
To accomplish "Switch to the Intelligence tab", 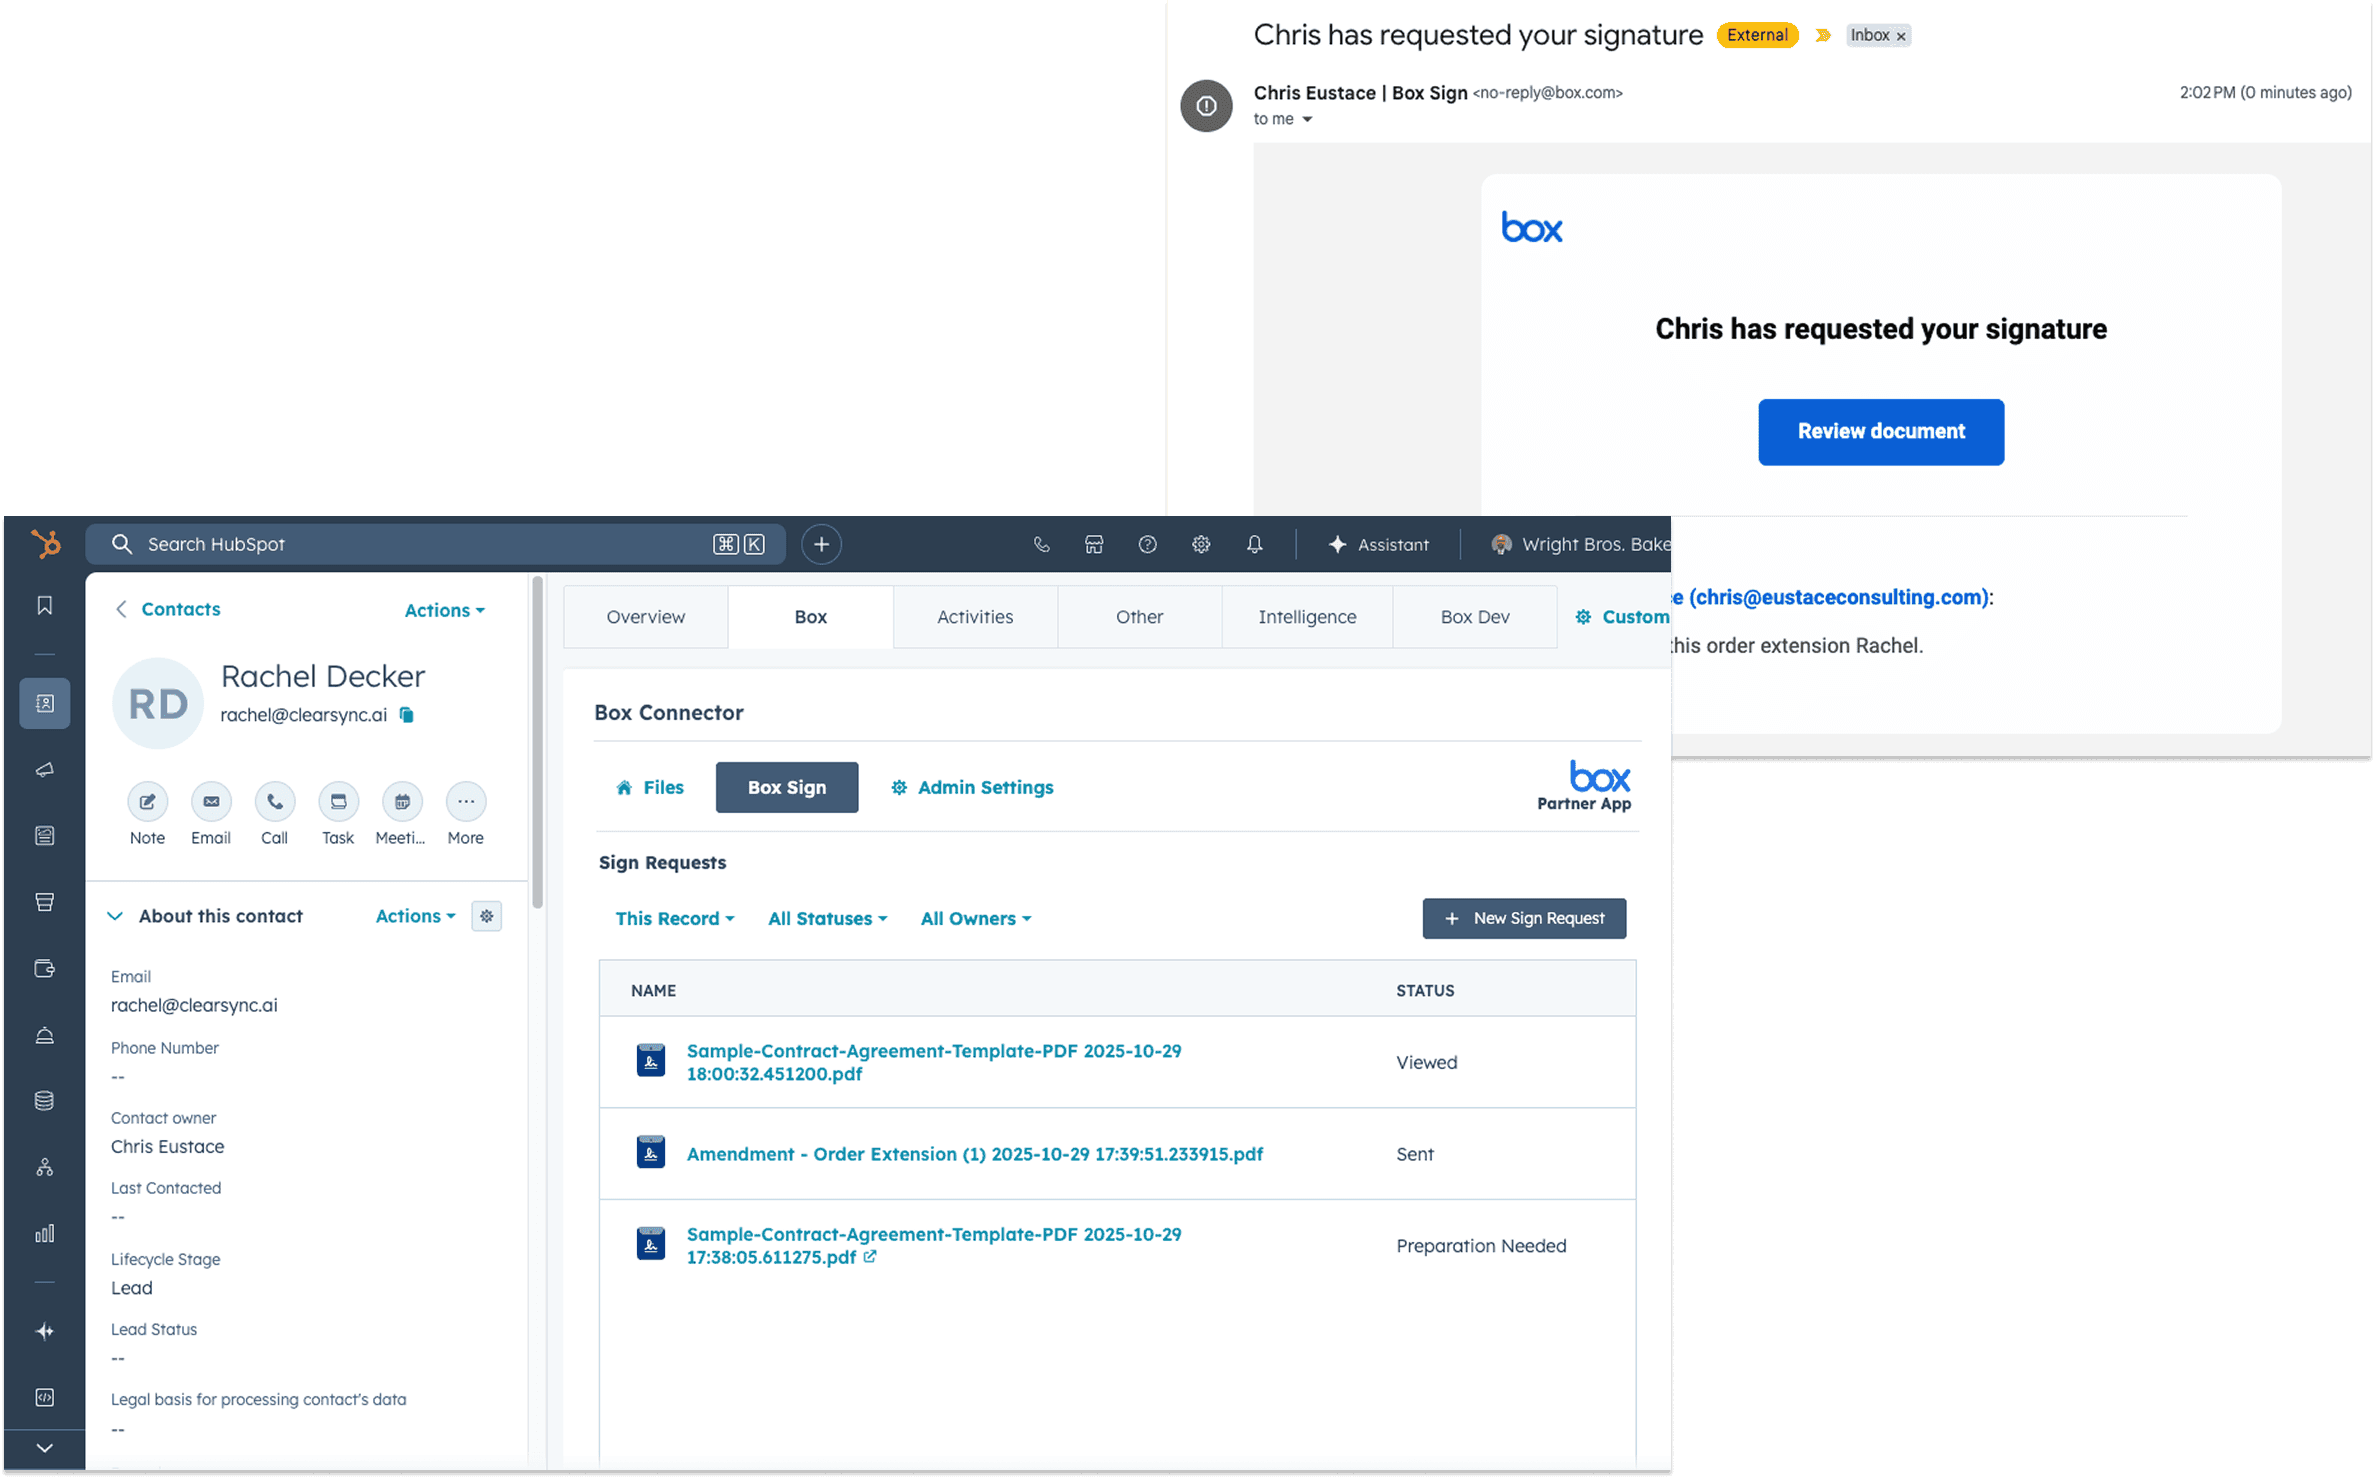I will coord(1306,616).
